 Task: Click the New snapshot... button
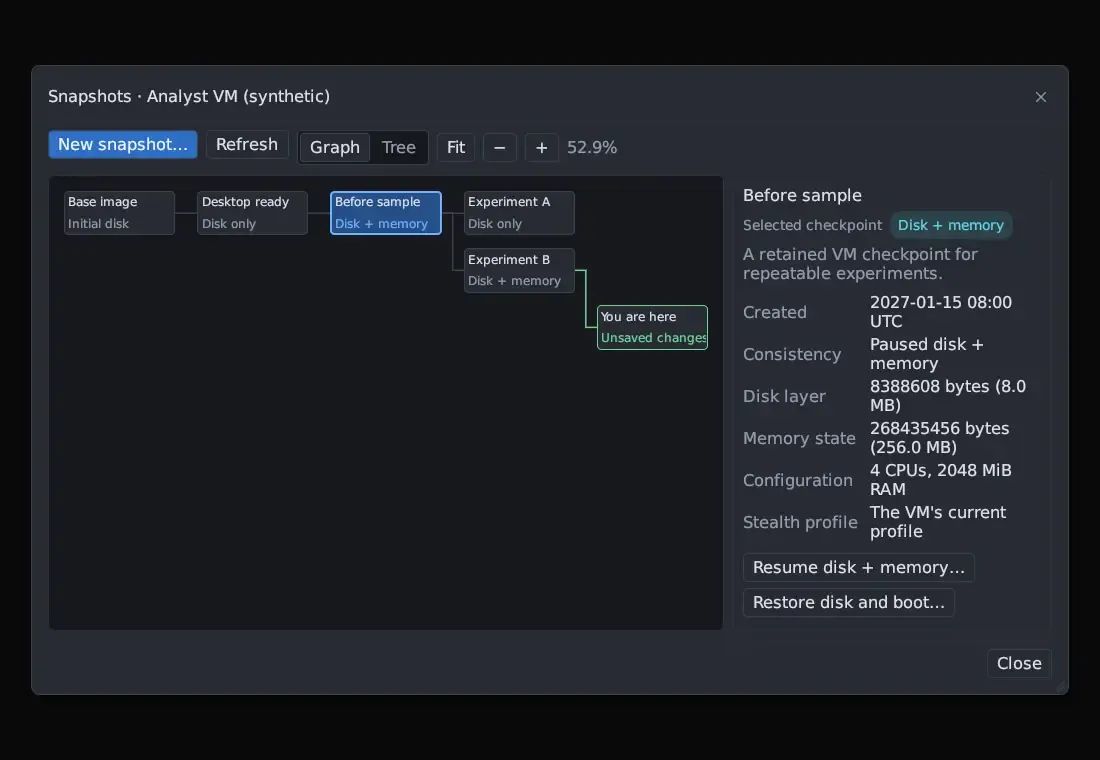pos(123,145)
